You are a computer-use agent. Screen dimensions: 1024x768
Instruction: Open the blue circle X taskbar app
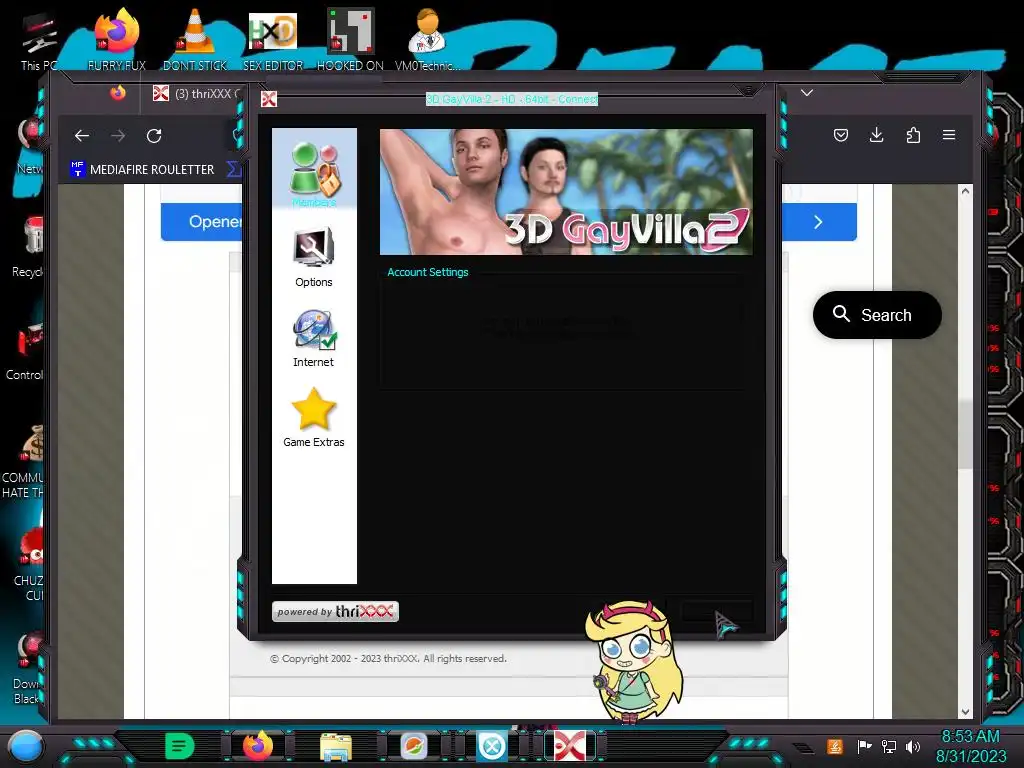click(492, 746)
